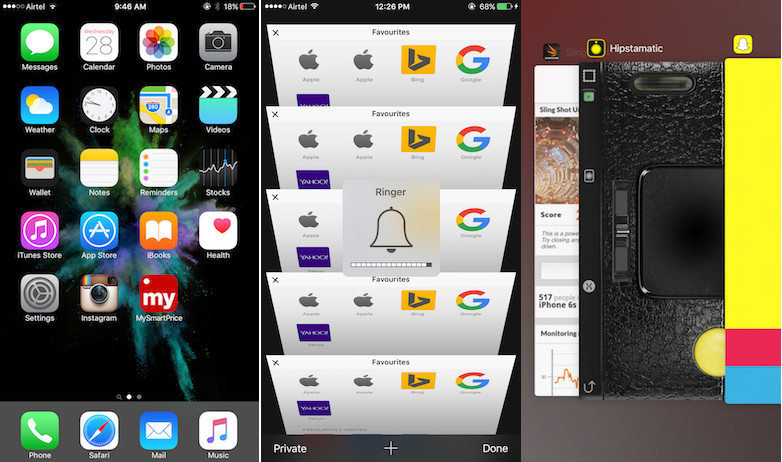The width and height of the screenshot is (782, 462).
Task: Open the Camera app
Action: point(218,42)
